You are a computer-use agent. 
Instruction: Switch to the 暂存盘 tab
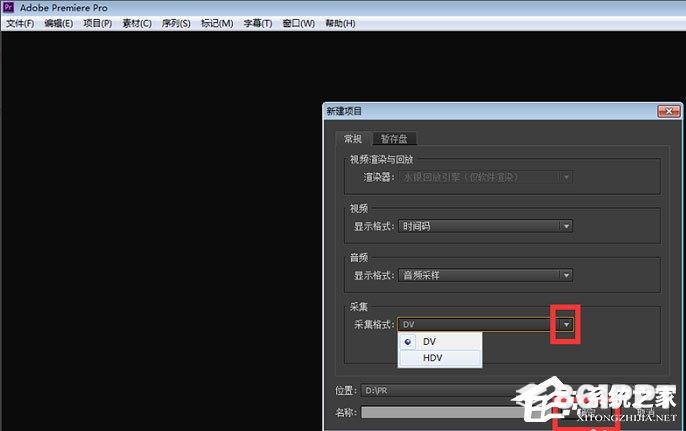tap(394, 139)
